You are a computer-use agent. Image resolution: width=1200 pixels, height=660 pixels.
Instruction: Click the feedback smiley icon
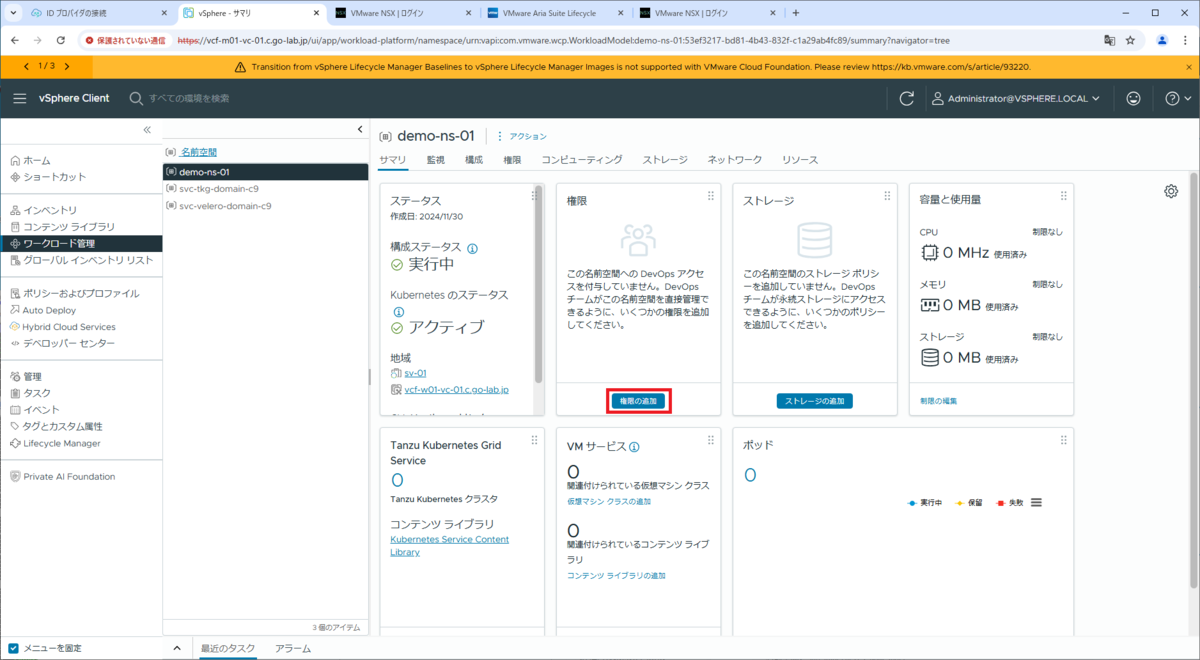coord(1133,98)
